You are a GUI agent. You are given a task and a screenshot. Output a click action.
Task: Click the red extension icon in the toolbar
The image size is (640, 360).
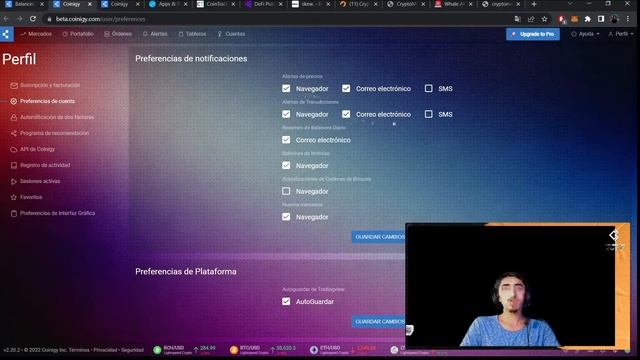[x=562, y=19]
